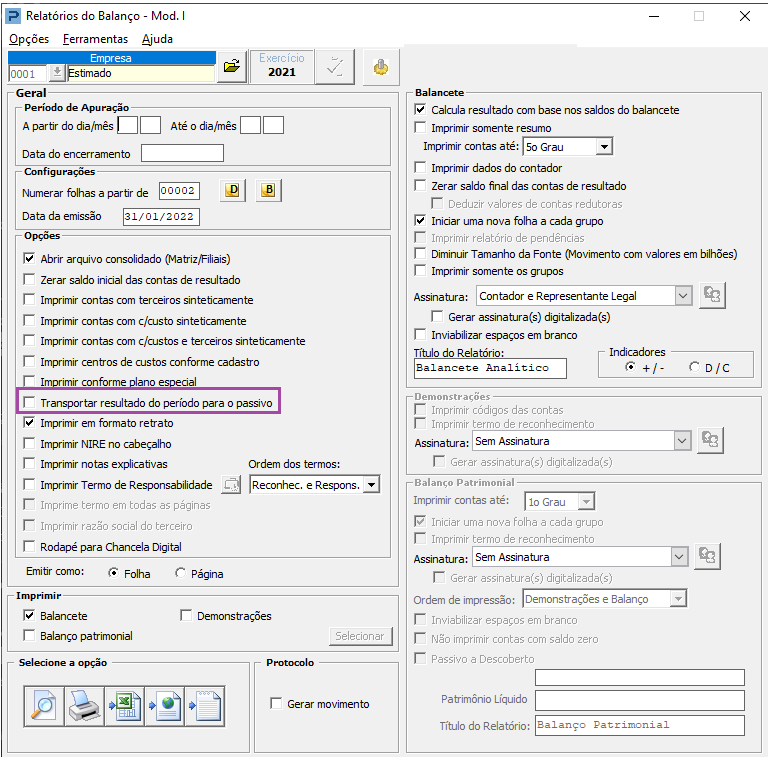768x757 pixels.
Task: Click the yellow D button for numbering
Action: pos(232,190)
